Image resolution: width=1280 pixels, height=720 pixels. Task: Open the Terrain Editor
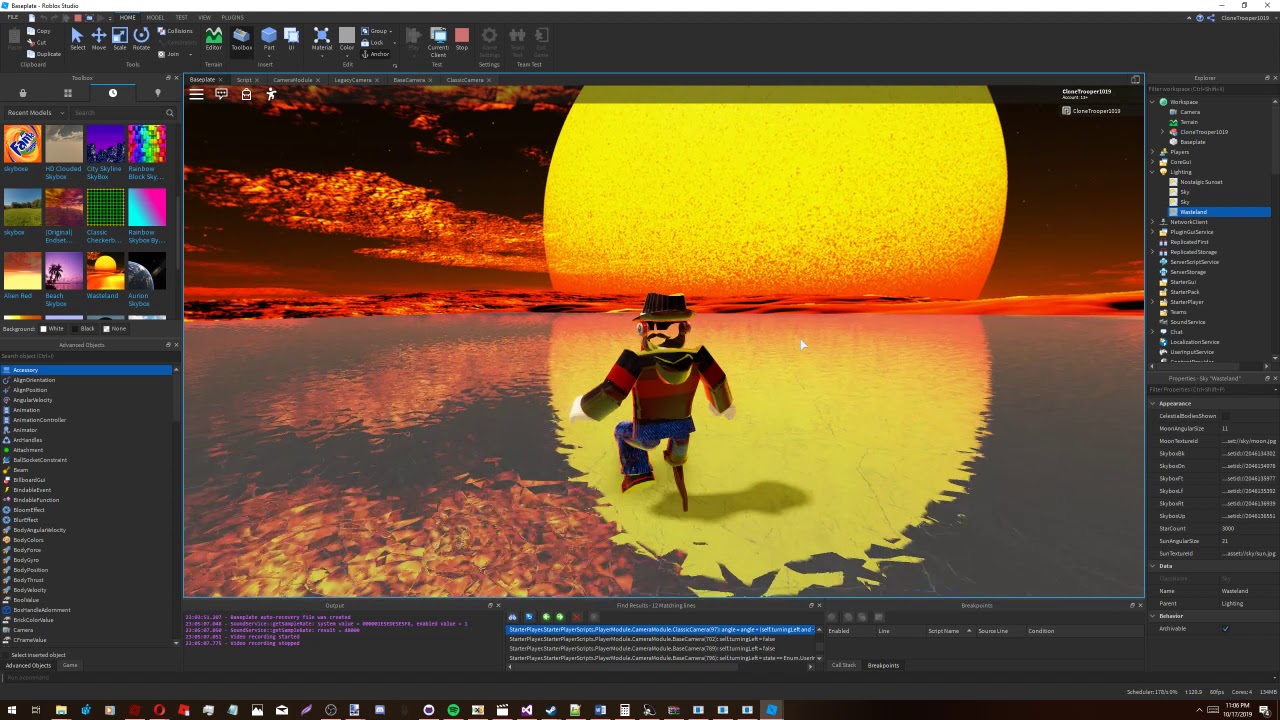click(214, 39)
